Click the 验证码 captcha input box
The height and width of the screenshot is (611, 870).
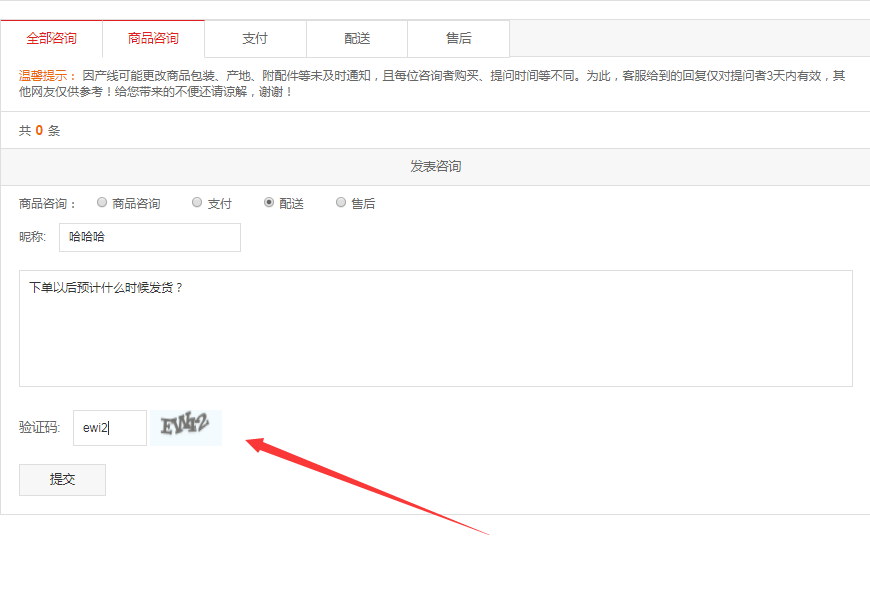[110, 428]
